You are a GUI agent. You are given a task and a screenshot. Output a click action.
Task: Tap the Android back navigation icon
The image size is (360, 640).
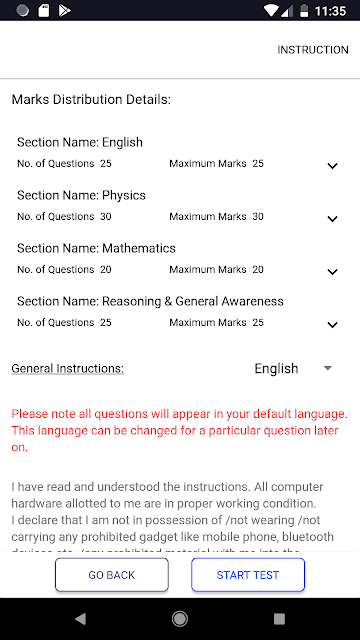coord(80,619)
